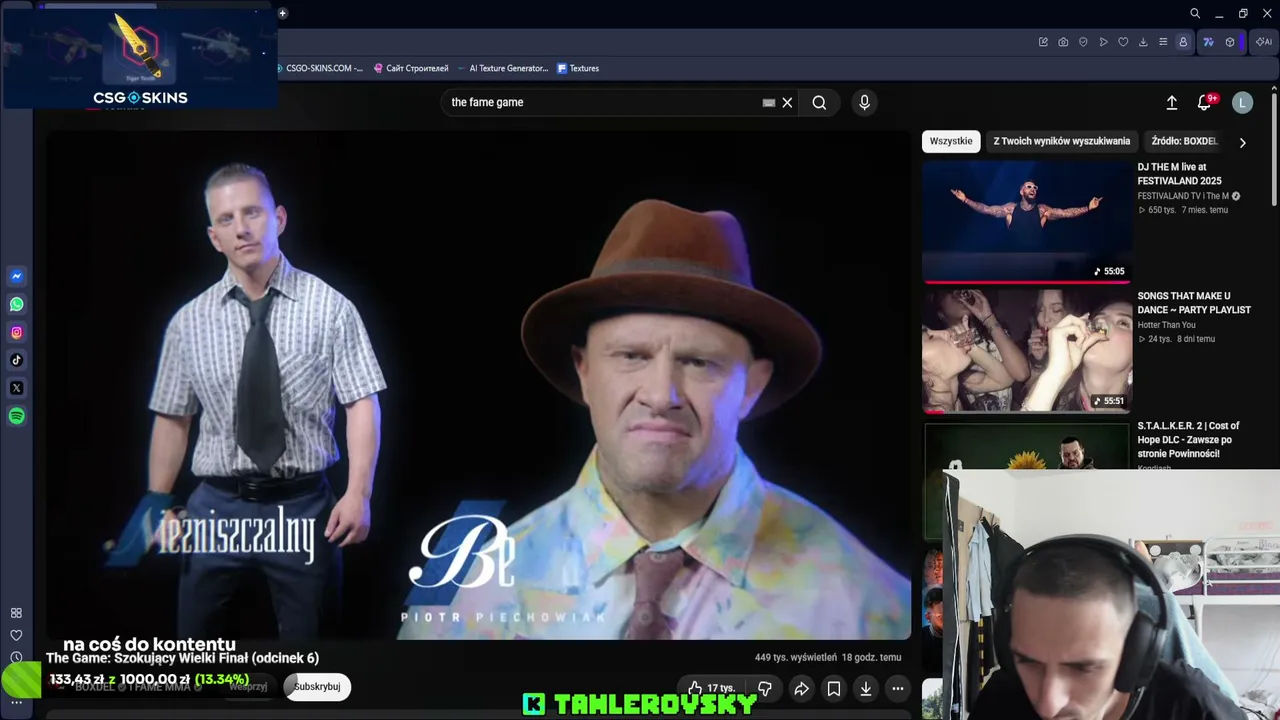Click "449 tys. wyświetleń" view count

pos(796,657)
